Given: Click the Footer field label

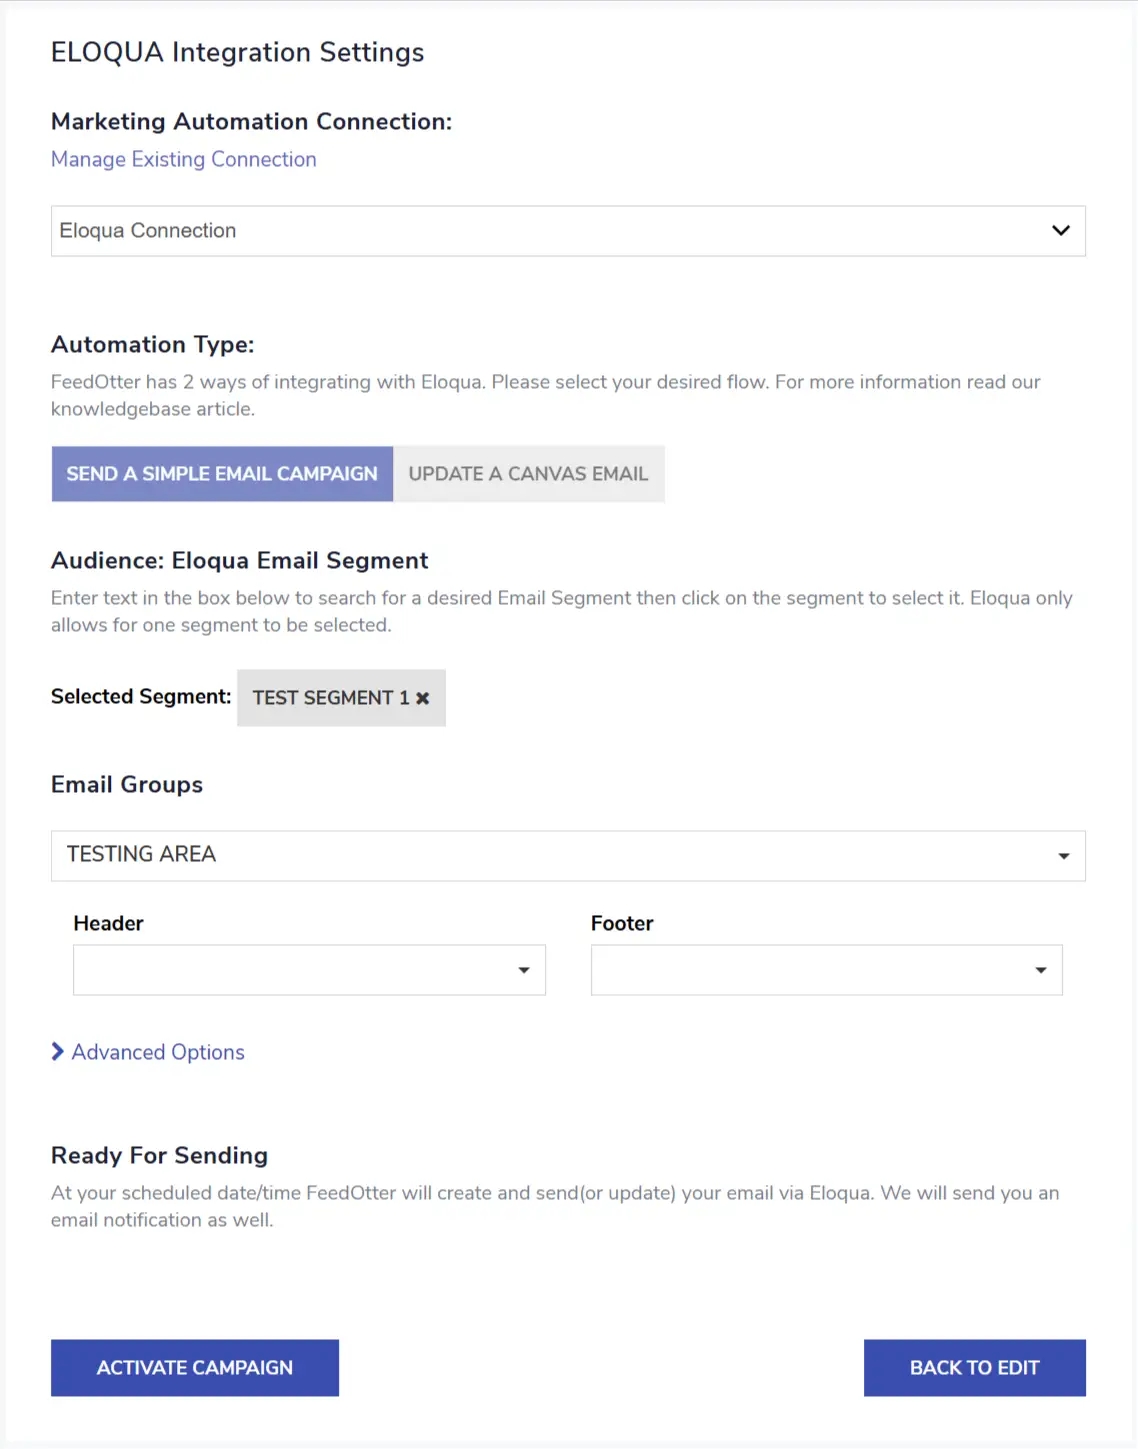Looking at the screenshot, I should [622, 923].
